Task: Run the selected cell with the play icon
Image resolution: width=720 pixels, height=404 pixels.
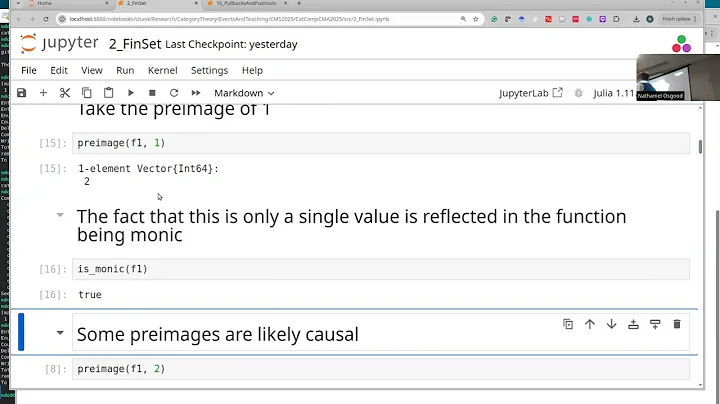Action: click(130, 93)
